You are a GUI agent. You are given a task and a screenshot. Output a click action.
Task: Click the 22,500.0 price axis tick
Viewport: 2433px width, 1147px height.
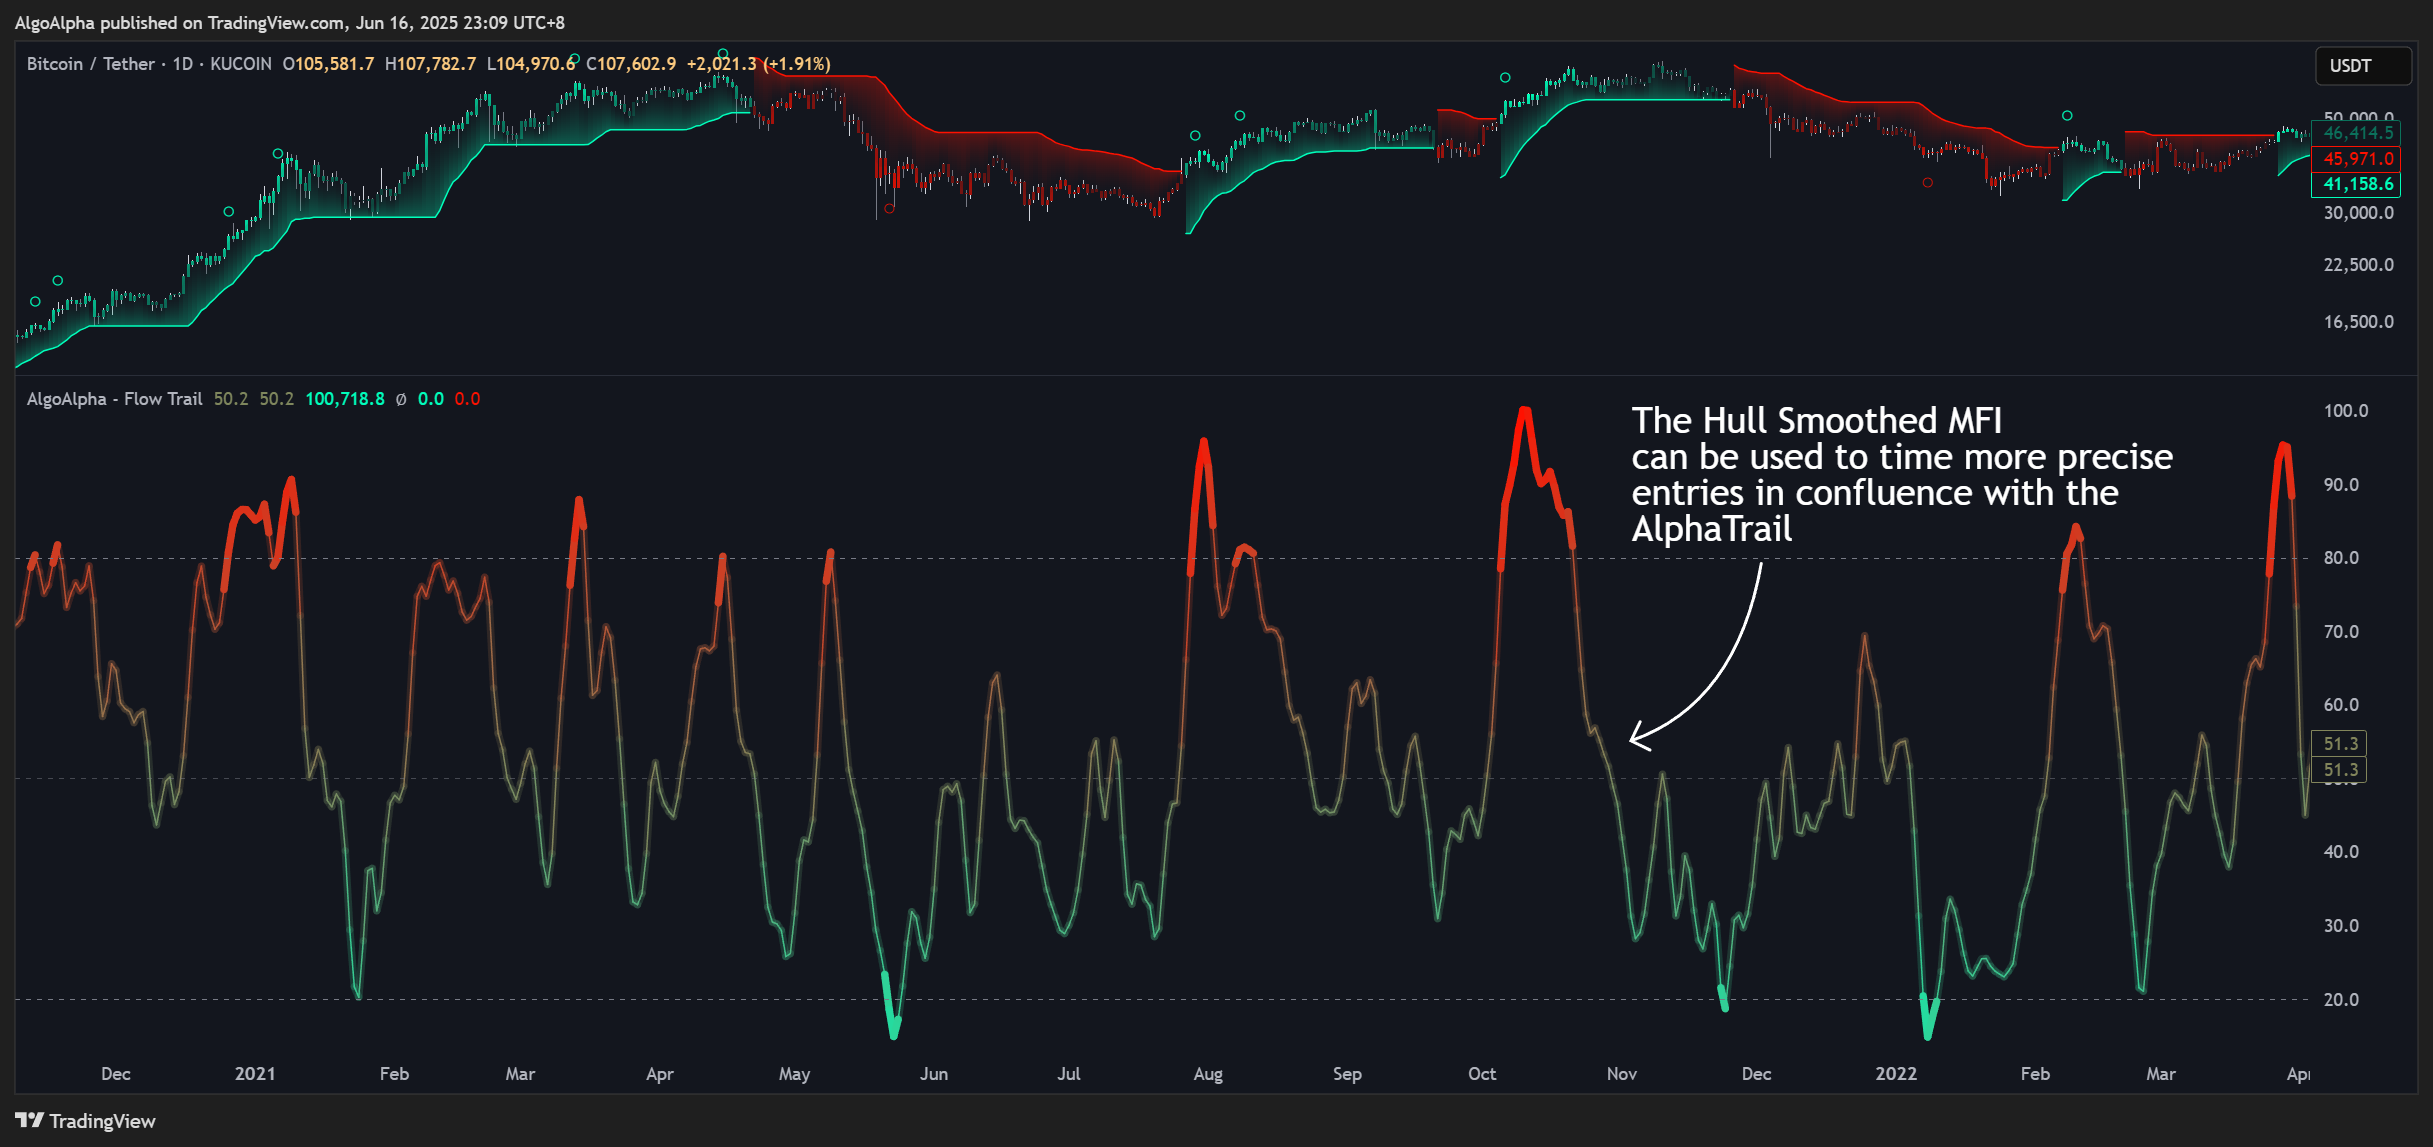click(x=2358, y=265)
